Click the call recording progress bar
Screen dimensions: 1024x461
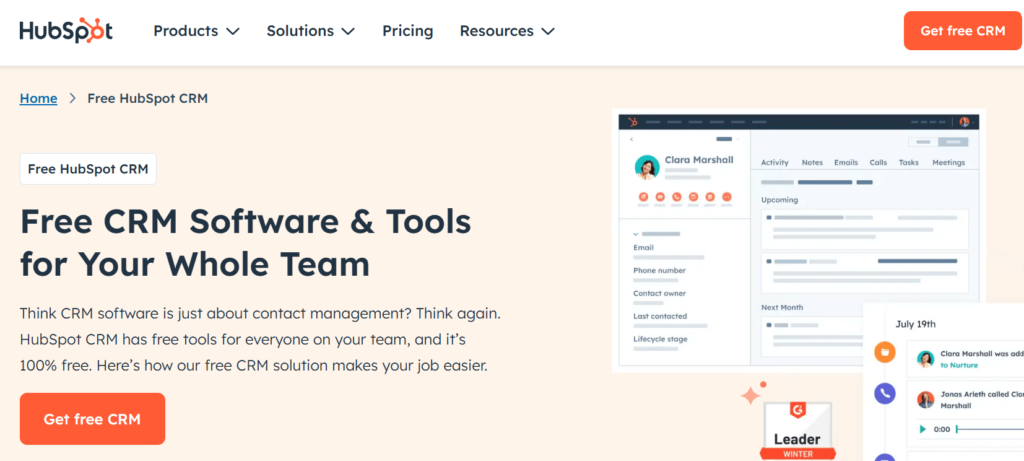(x=989, y=429)
